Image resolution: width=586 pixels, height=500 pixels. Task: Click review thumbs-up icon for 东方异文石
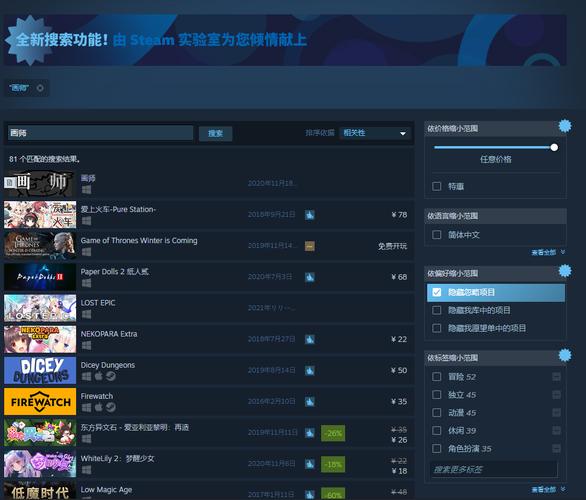pyautogui.click(x=309, y=433)
